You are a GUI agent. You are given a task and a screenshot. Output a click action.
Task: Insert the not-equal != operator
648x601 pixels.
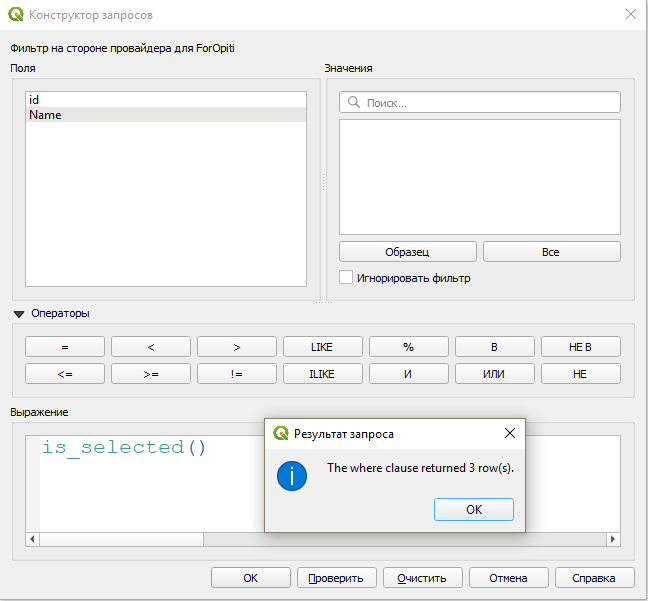coord(236,373)
